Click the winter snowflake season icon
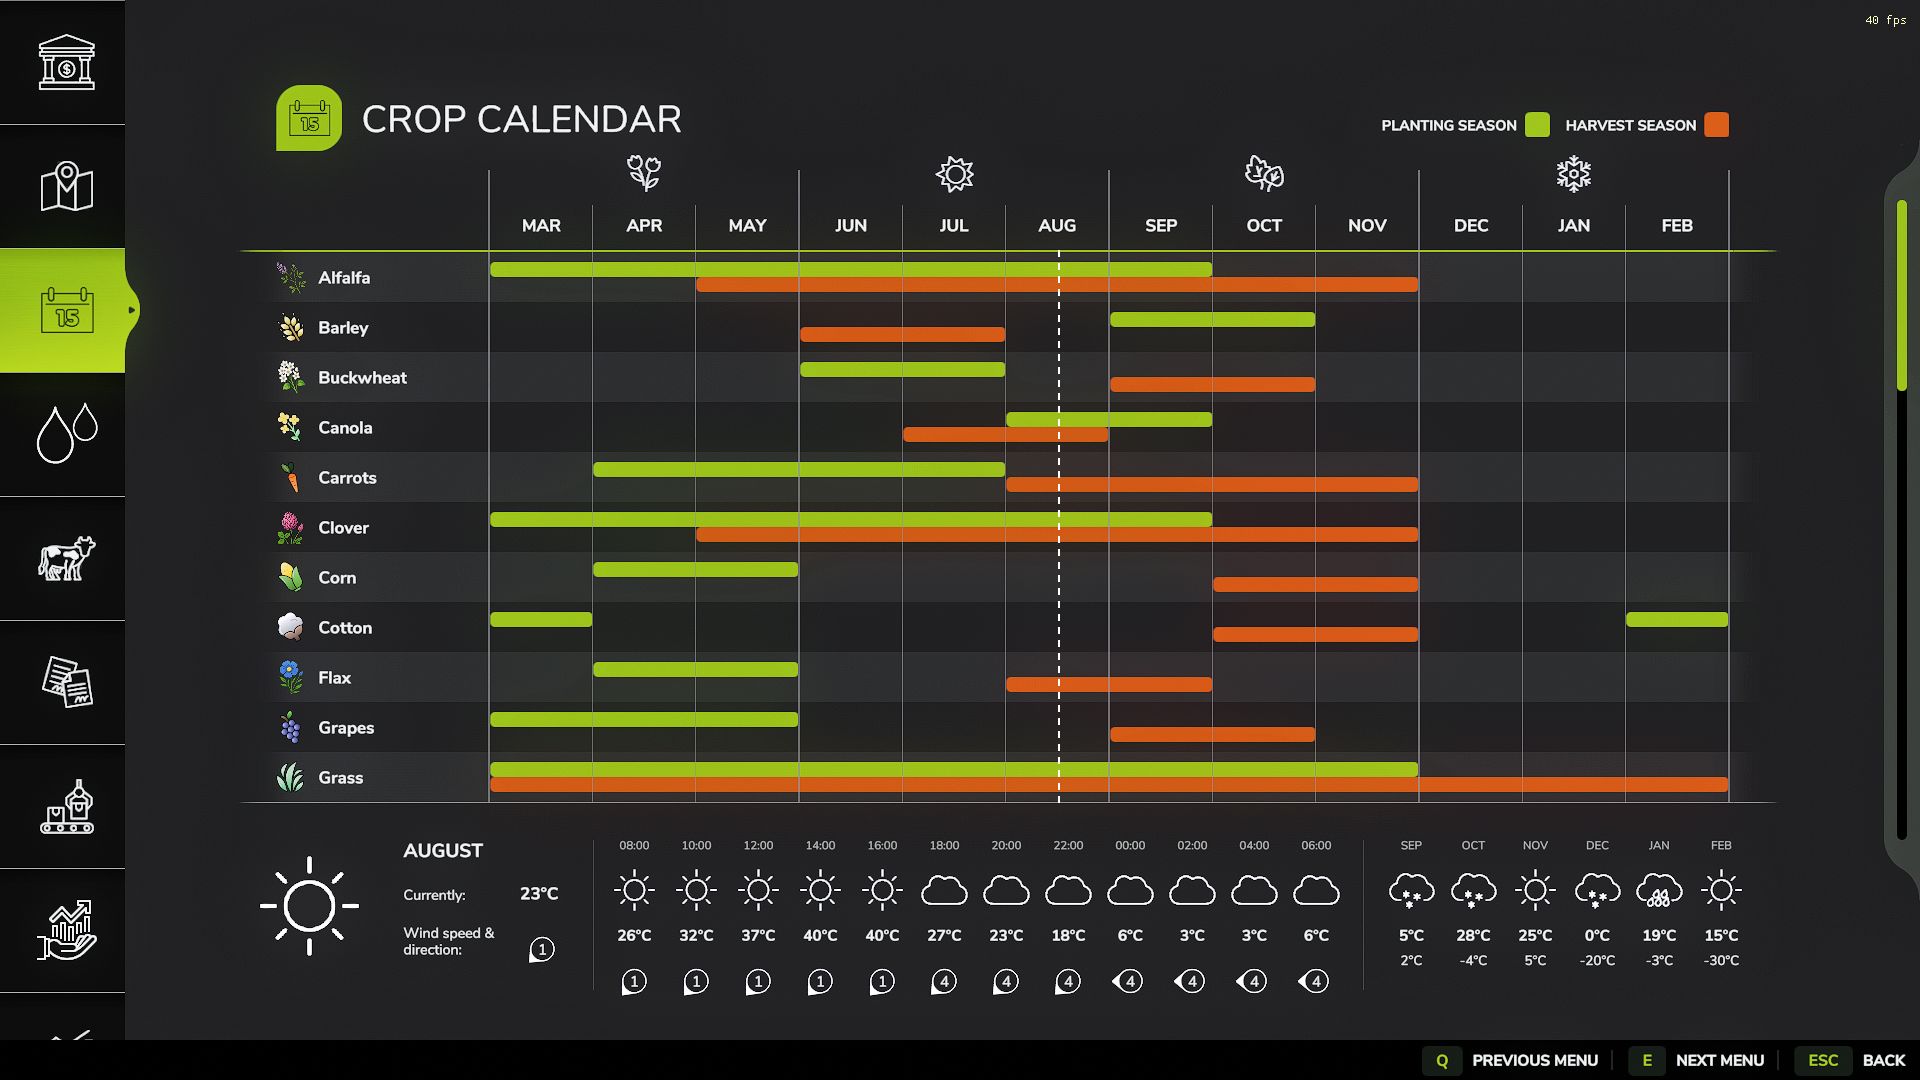Image resolution: width=1920 pixels, height=1080 pixels. [1574, 173]
